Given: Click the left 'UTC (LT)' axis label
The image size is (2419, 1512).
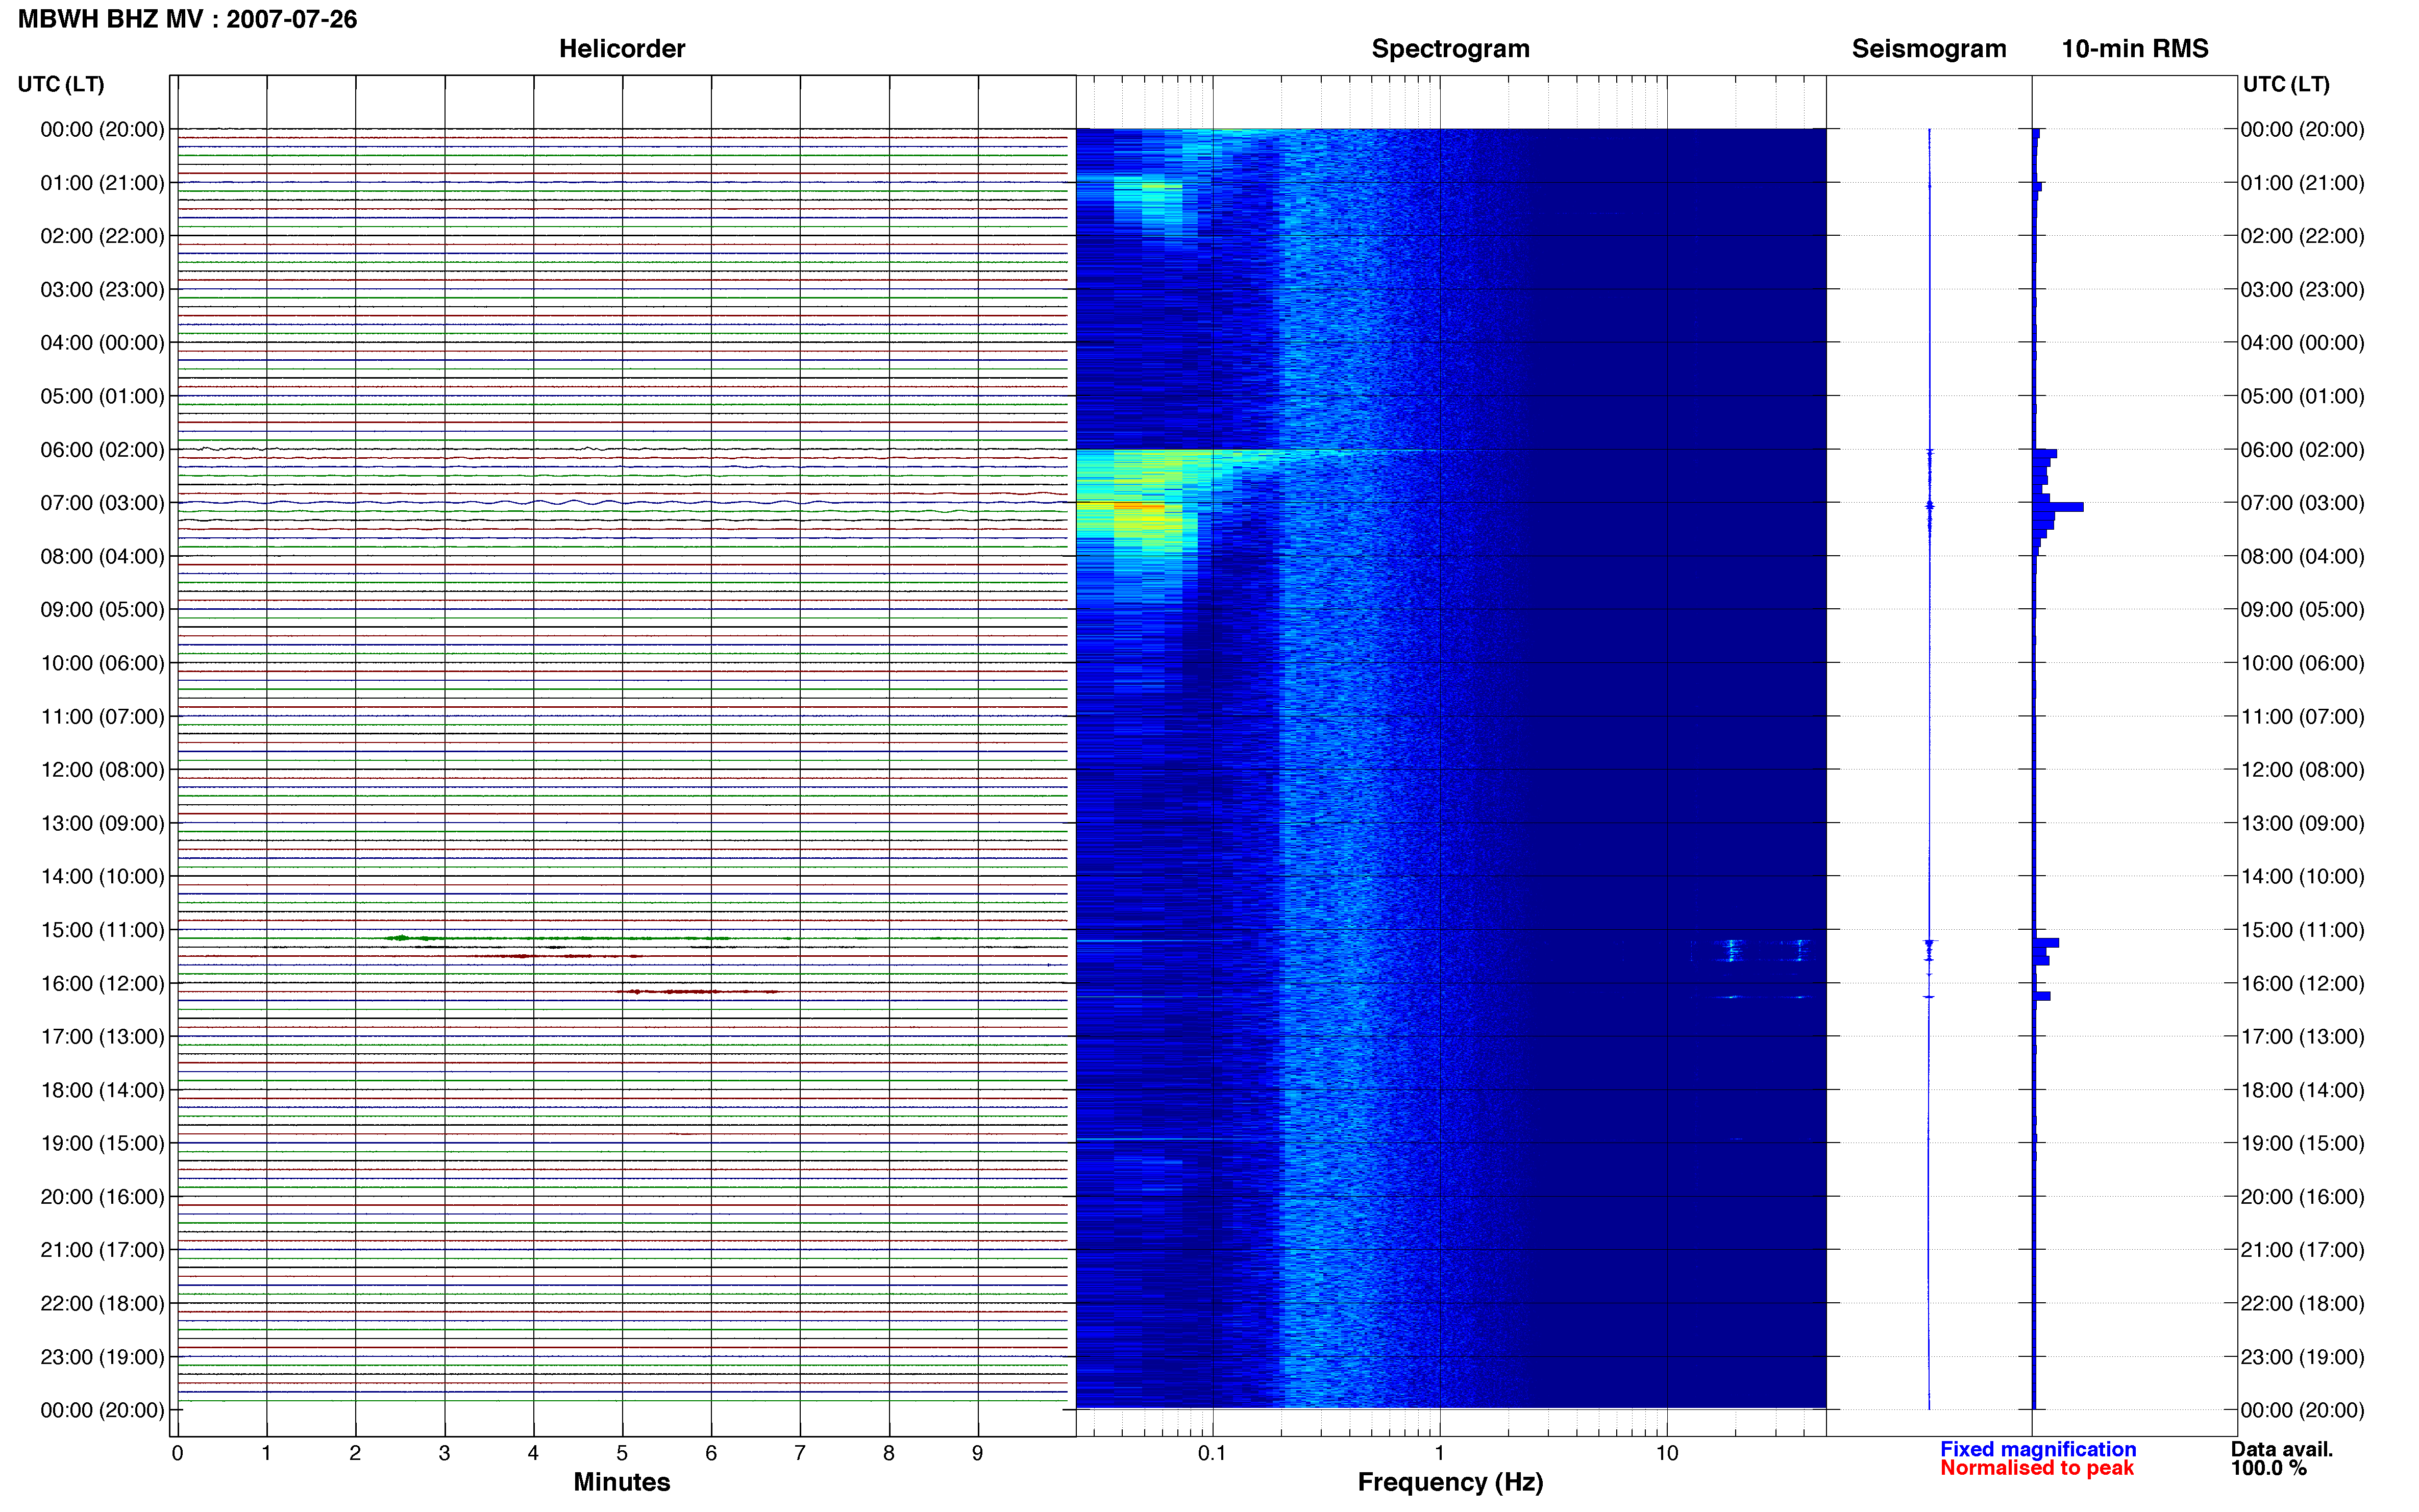Looking at the screenshot, I should tap(61, 84).
